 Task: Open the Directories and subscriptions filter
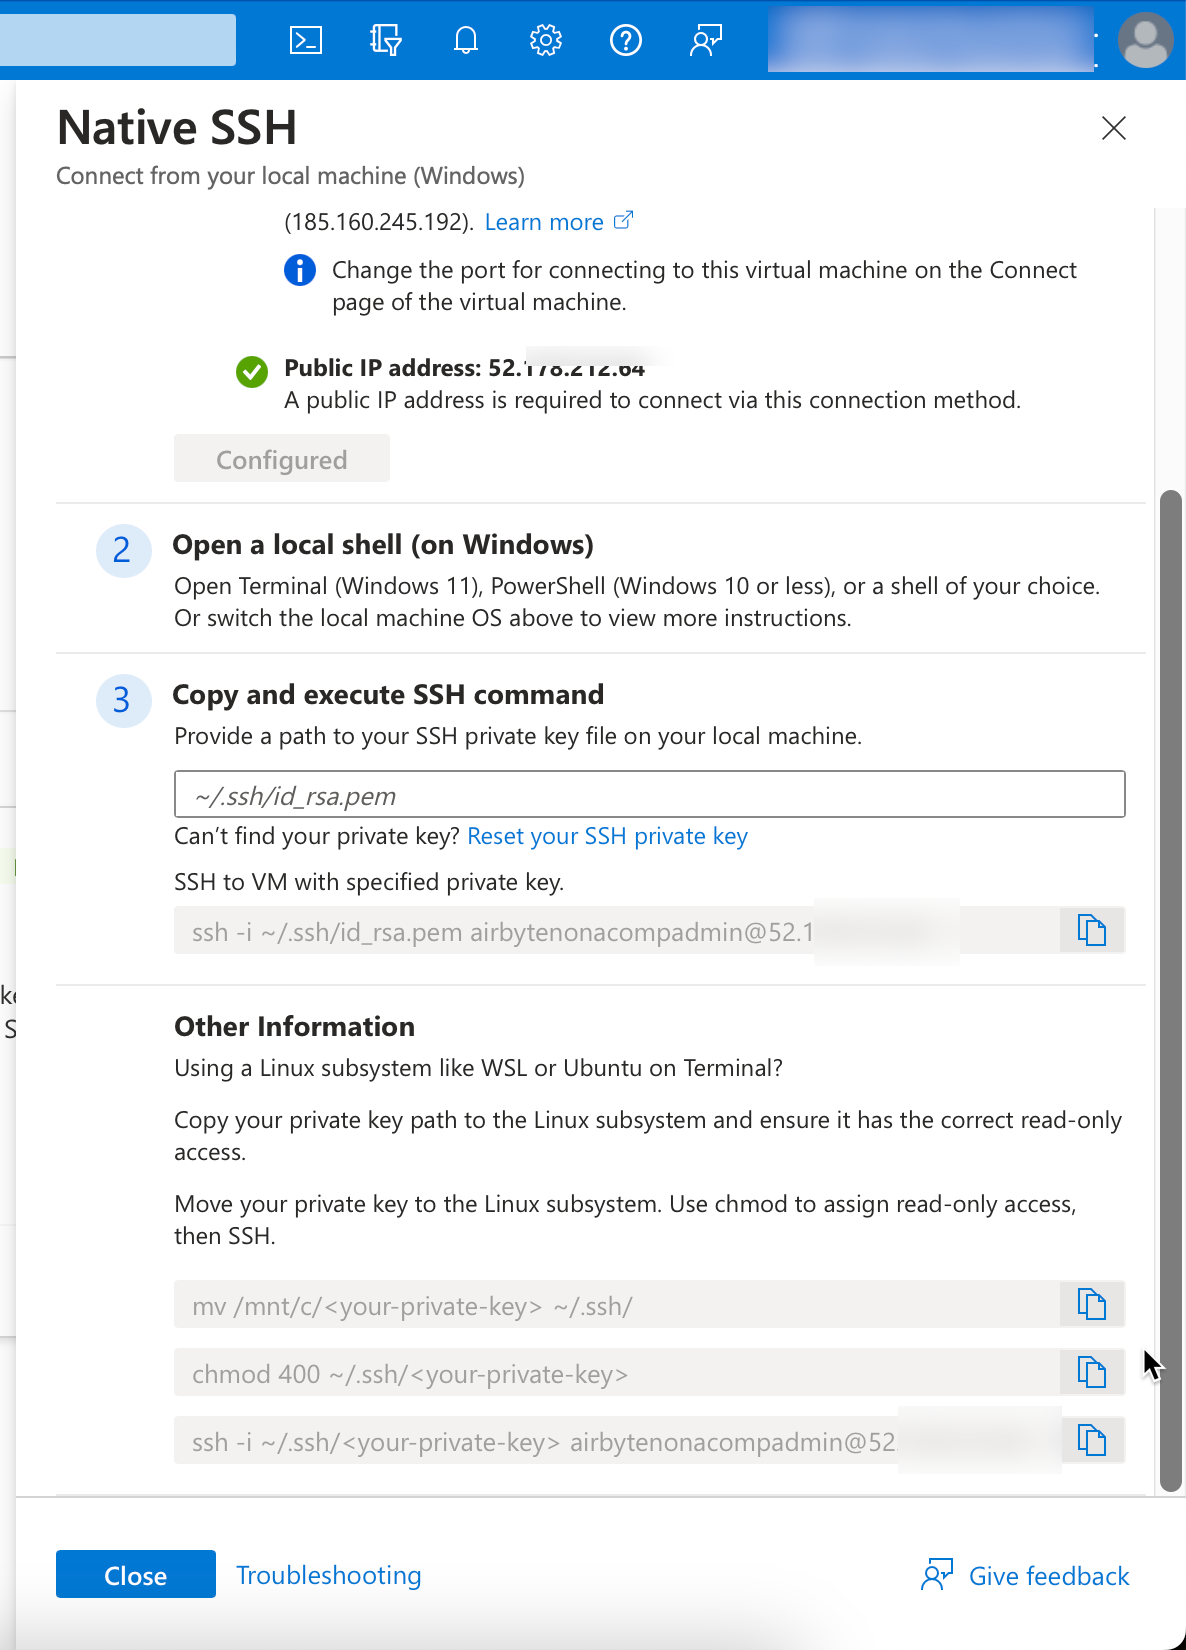point(385,40)
